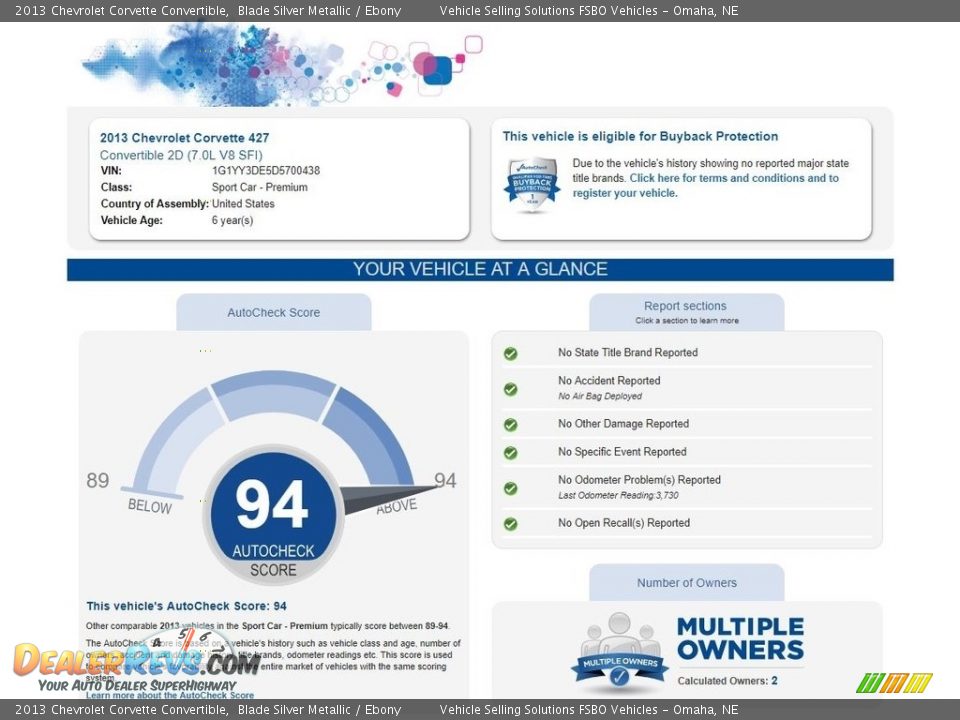This screenshot has height=720, width=960.
Task: Click Sport Car - Premium class value
Action: (x=260, y=187)
